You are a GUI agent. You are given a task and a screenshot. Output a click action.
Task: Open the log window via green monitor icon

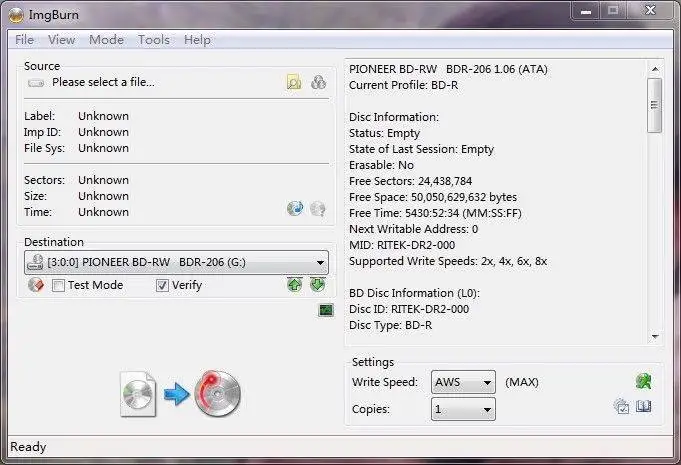pyautogui.click(x=326, y=310)
